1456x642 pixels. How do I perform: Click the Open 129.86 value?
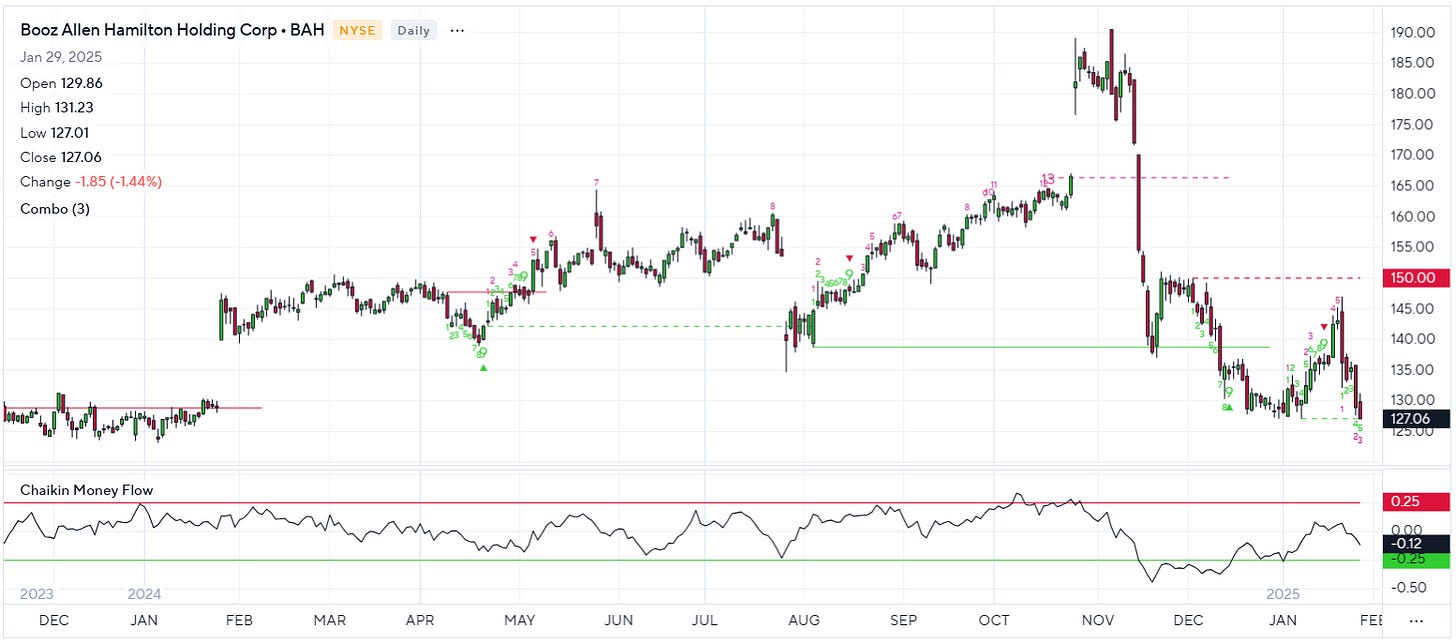click(x=61, y=83)
